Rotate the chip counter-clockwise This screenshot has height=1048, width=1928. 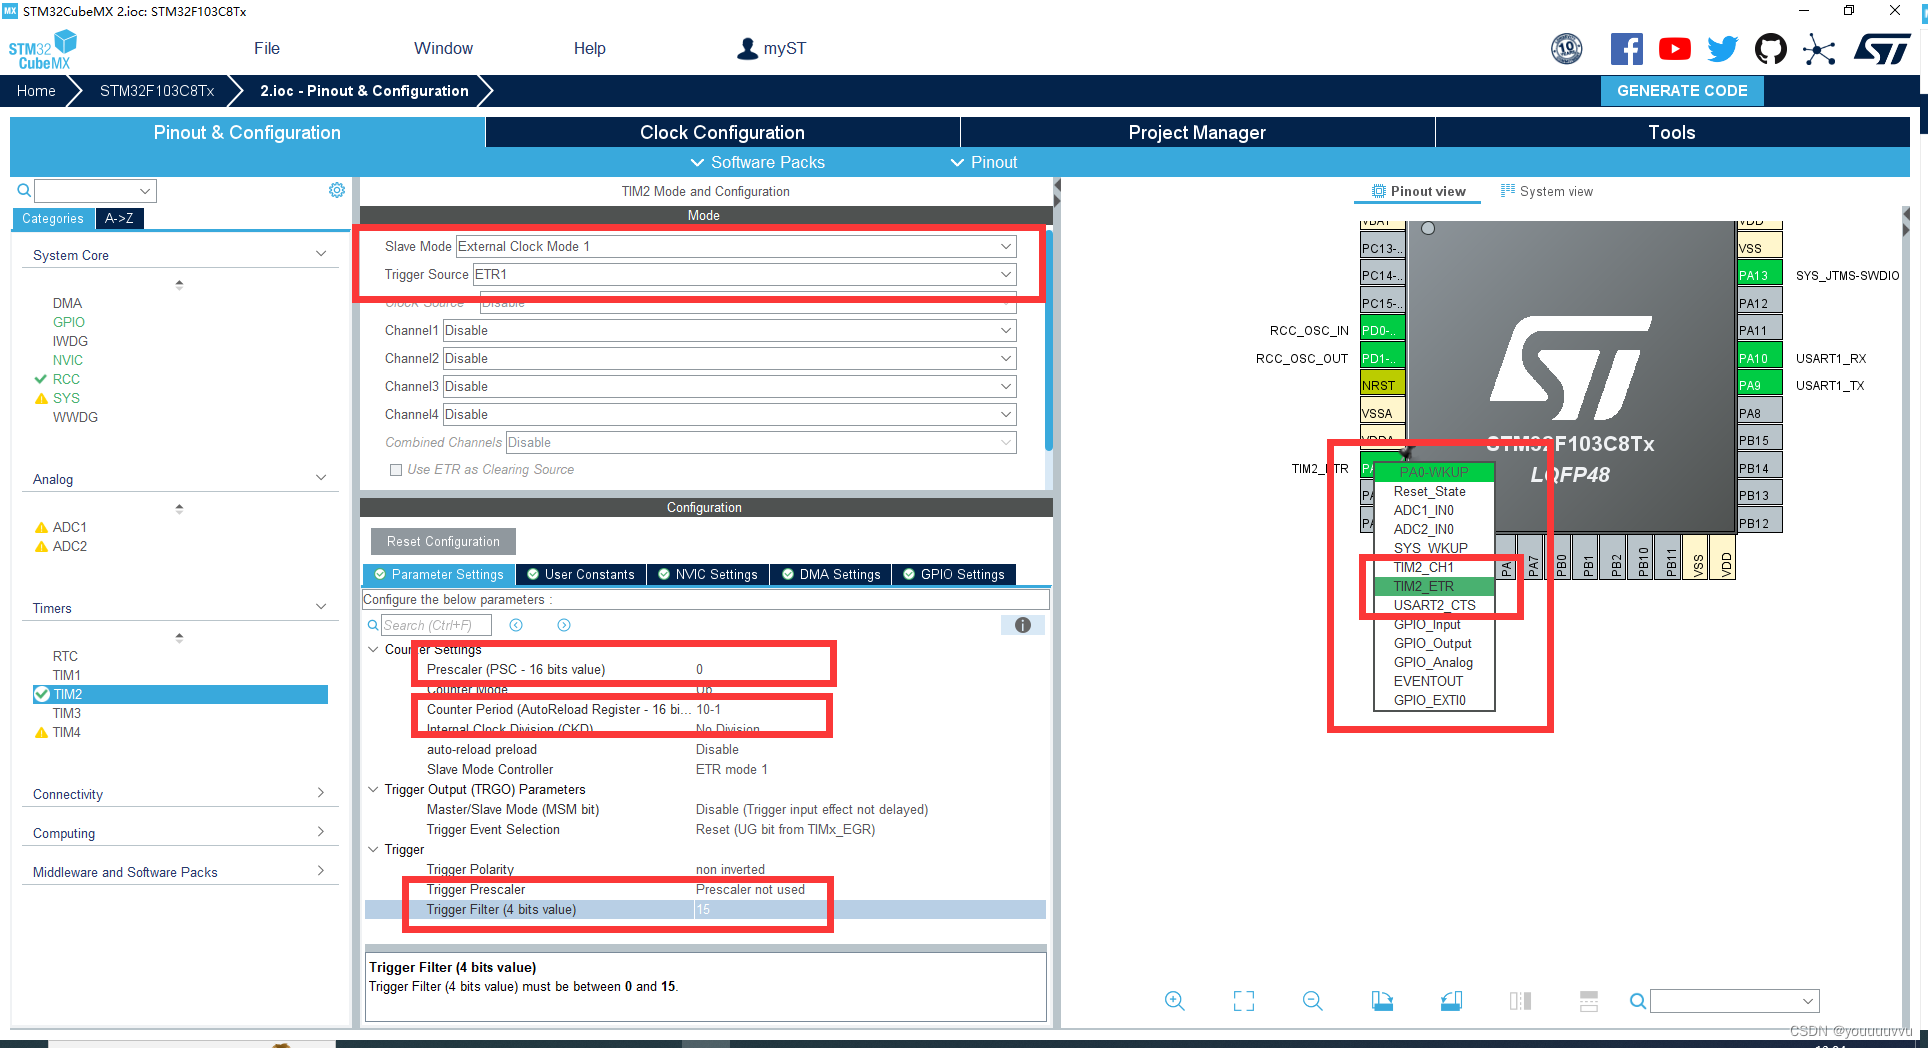(x=1451, y=1001)
